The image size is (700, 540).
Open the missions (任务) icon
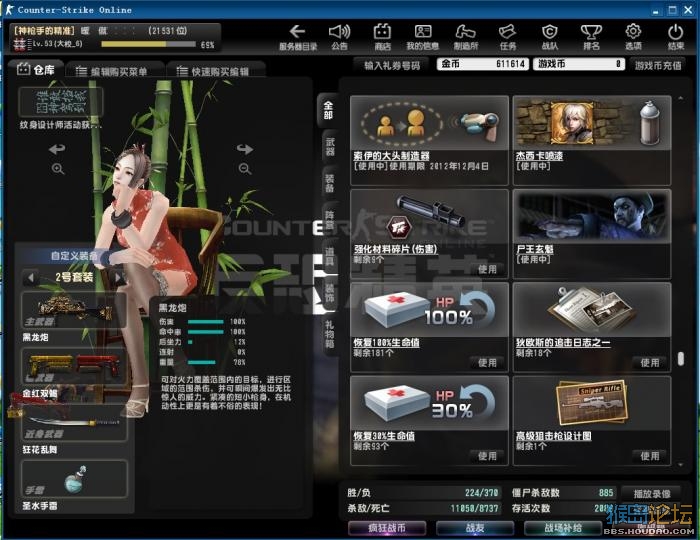508,37
